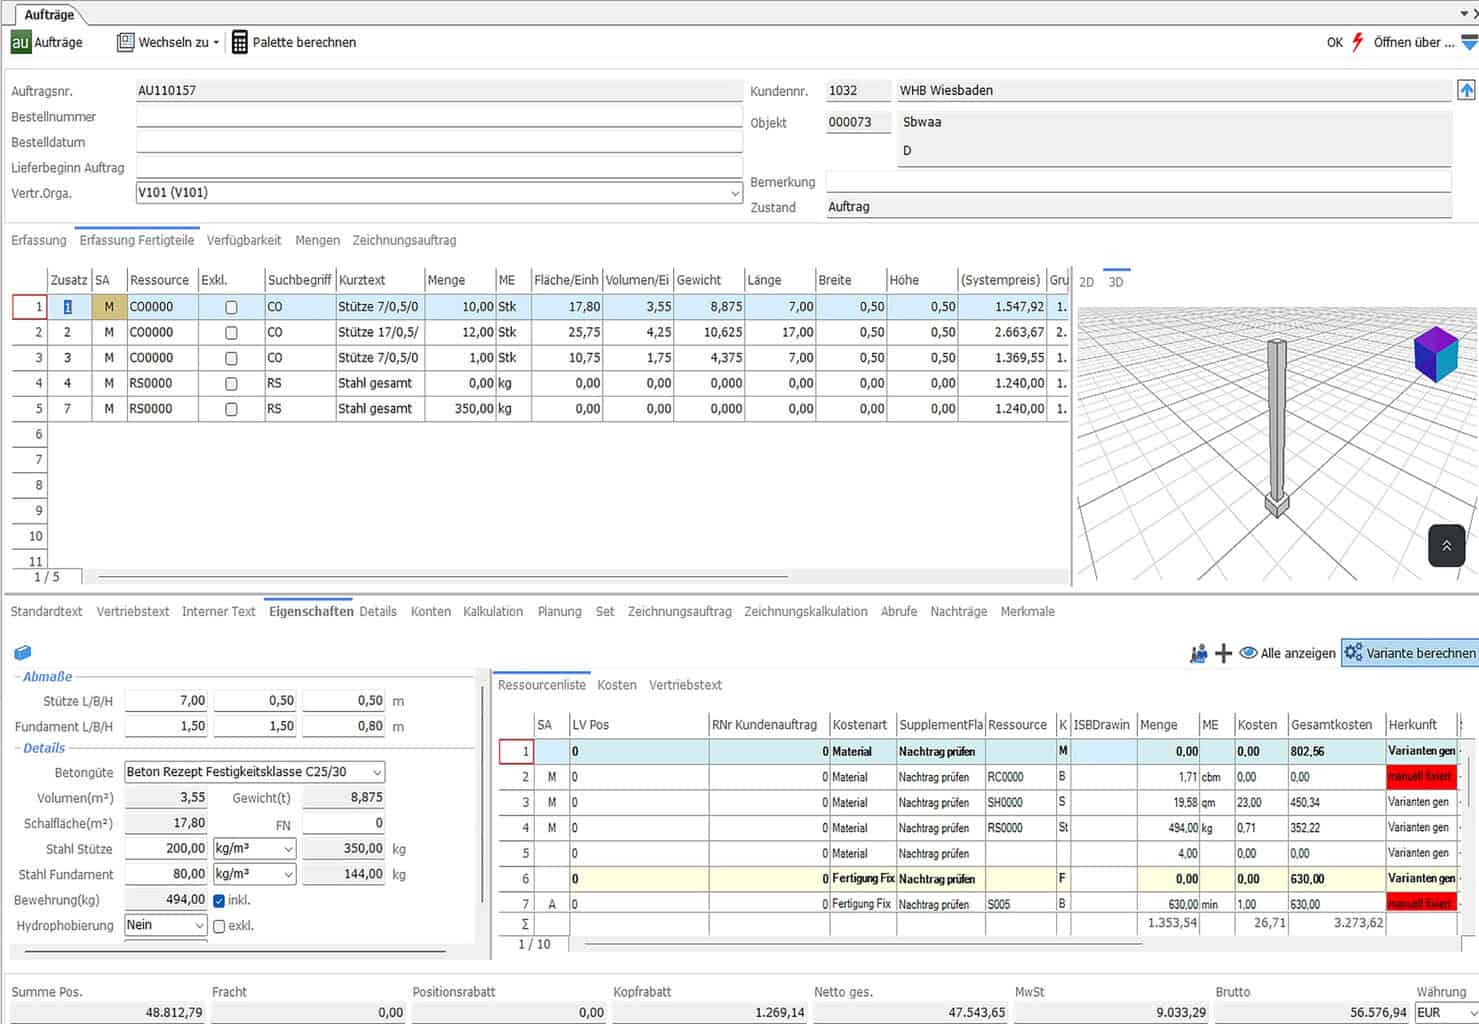
Task: Click the double-chevron collapse button in 3D view
Action: 1446,546
